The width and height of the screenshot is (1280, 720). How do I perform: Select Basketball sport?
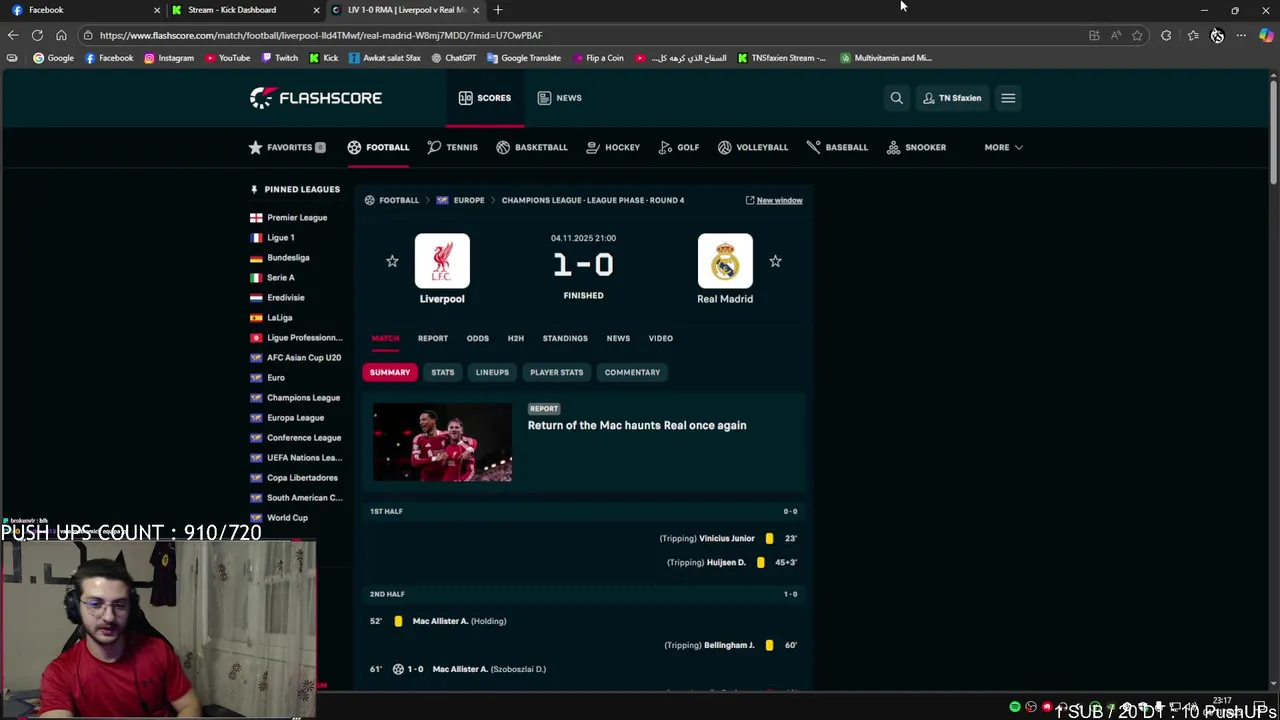pos(532,147)
